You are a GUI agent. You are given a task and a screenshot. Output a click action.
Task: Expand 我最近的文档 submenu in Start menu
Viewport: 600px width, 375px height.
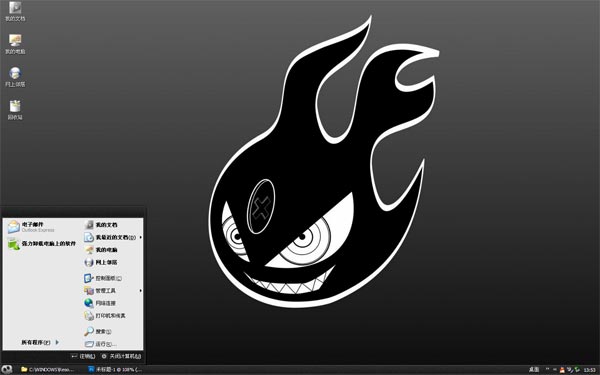click(x=113, y=237)
